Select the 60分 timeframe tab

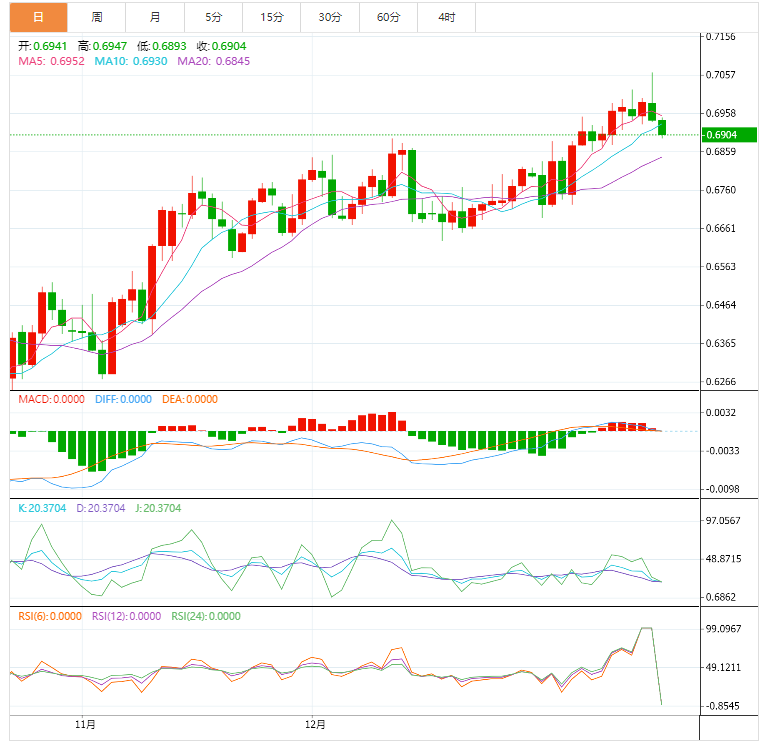(x=388, y=17)
